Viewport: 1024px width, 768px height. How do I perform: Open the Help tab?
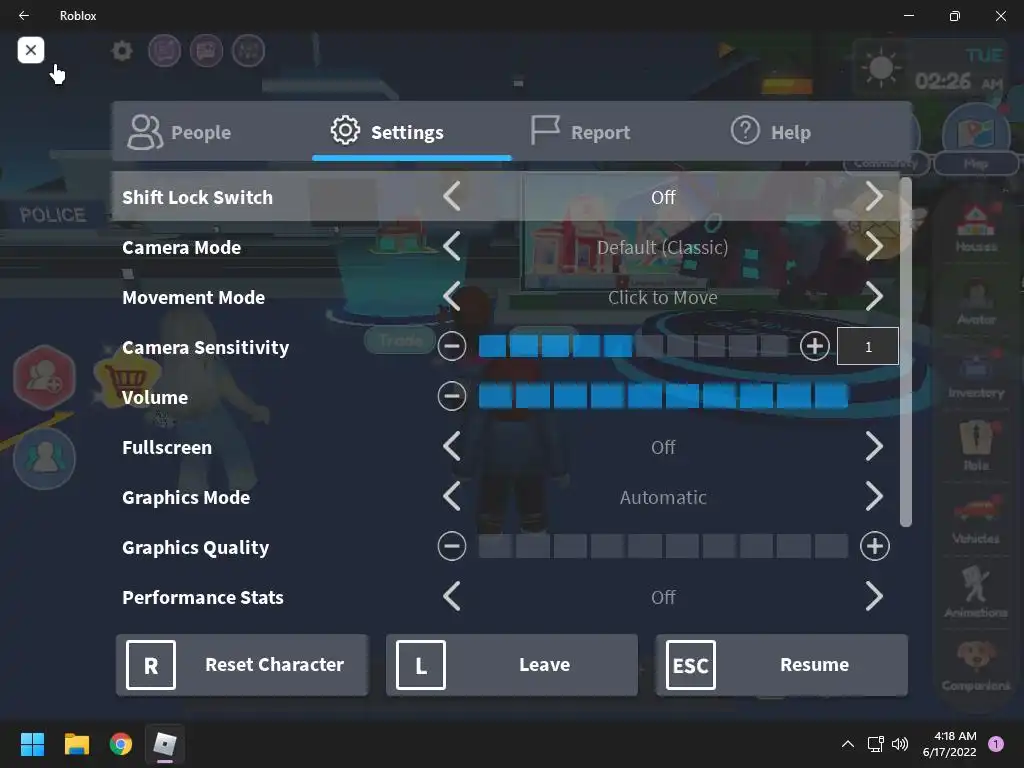[x=771, y=132]
